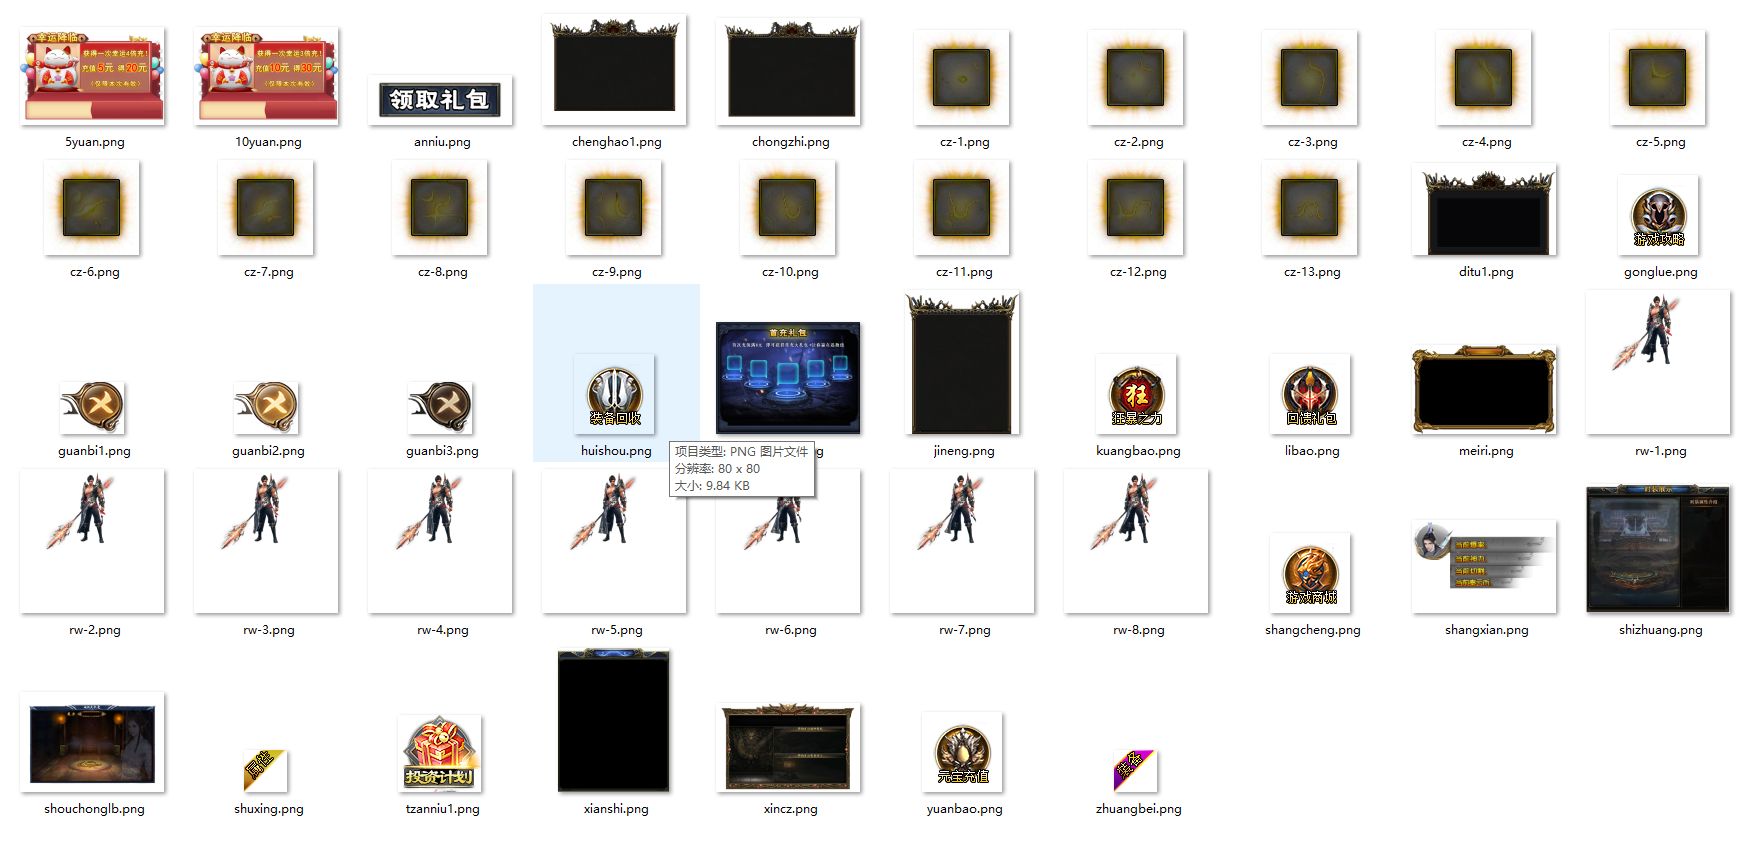Select the guanbi1.png close icon

click(x=92, y=407)
